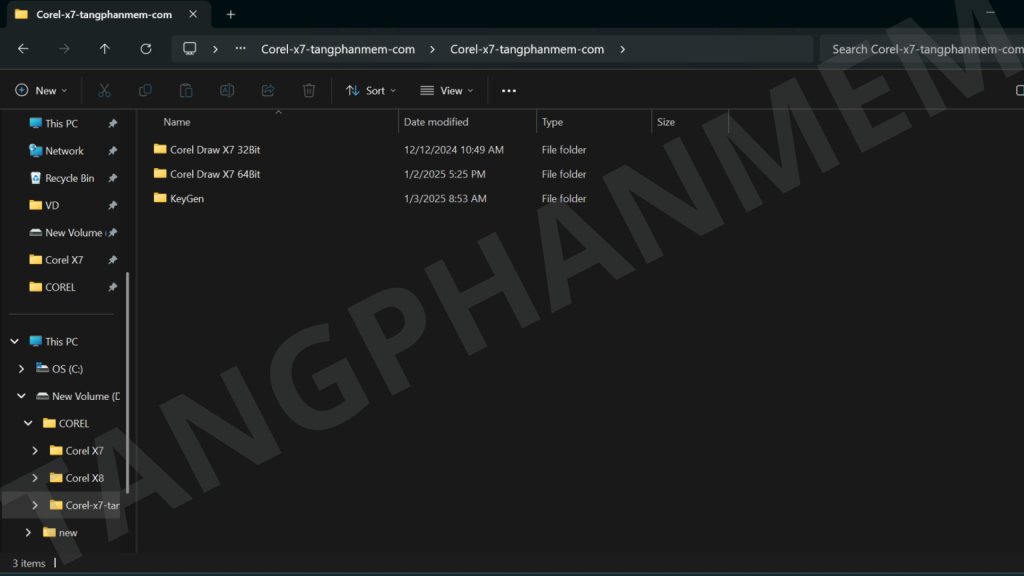Click the Rename icon in toolbar
Screen dimensions: 1024x576
tap(227, 91)
